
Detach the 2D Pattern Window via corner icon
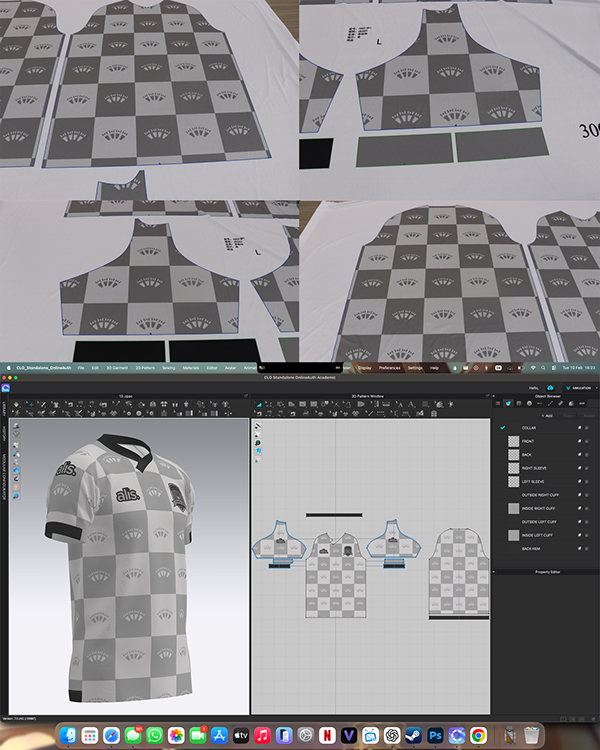click(488, 396)
